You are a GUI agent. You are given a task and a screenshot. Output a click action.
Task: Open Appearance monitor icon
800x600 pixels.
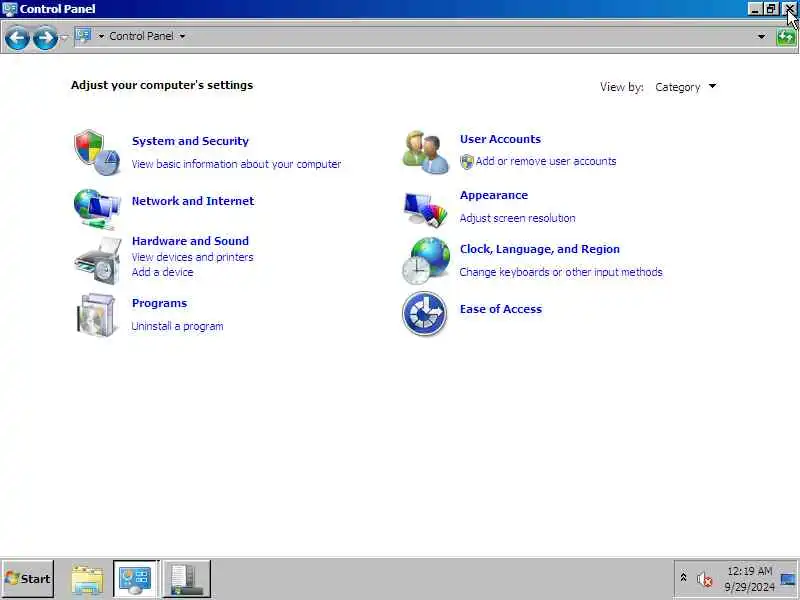(426, 208)
